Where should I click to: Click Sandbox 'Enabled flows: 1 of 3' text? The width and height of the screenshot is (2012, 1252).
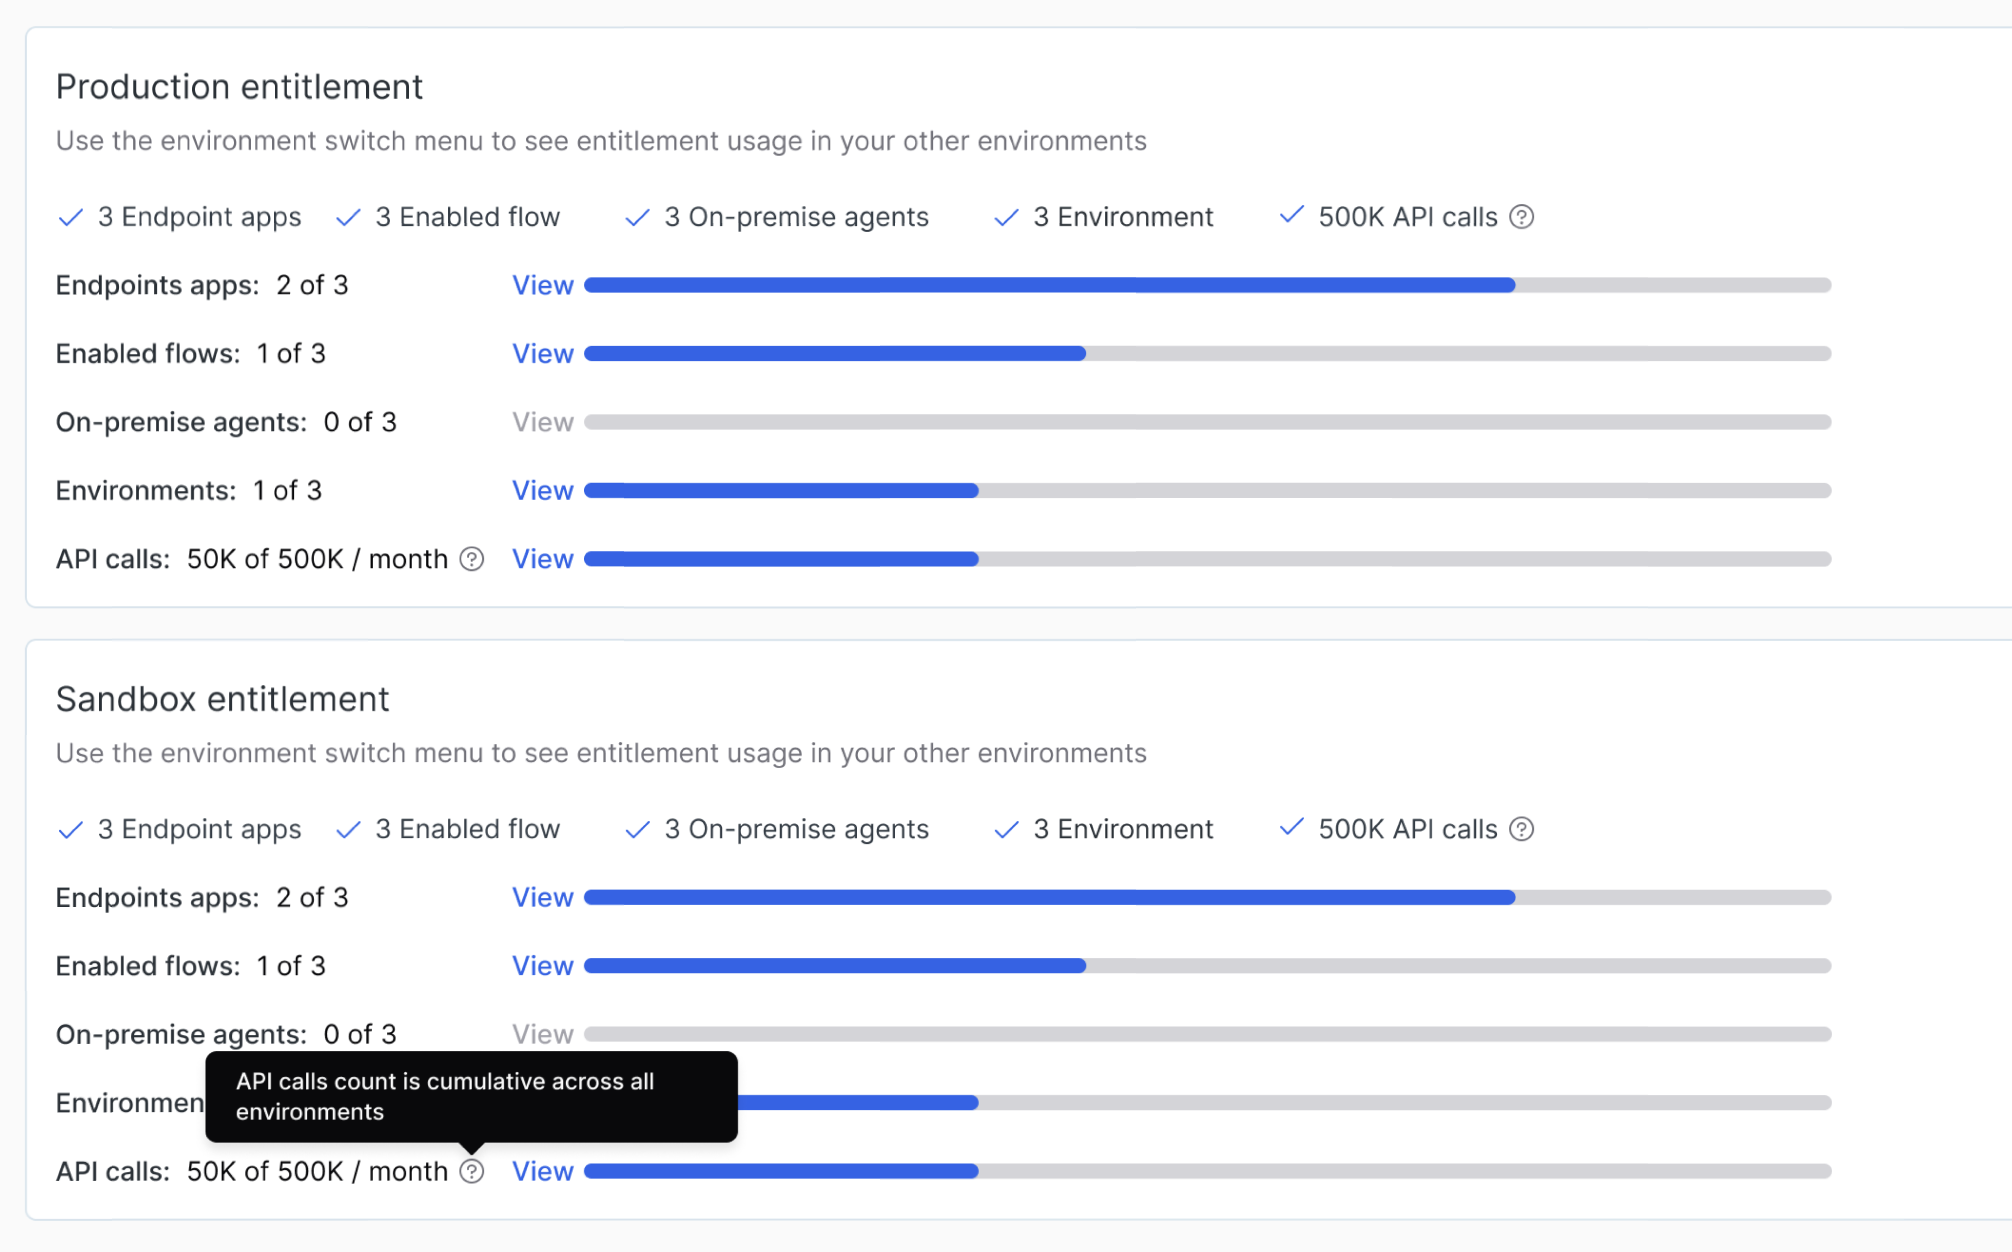191,966
